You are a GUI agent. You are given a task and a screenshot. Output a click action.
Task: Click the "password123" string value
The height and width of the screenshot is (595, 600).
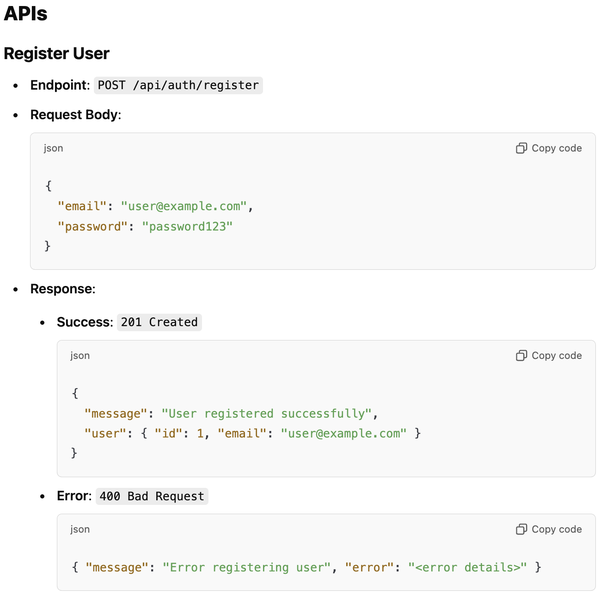[x=188, y=226]
